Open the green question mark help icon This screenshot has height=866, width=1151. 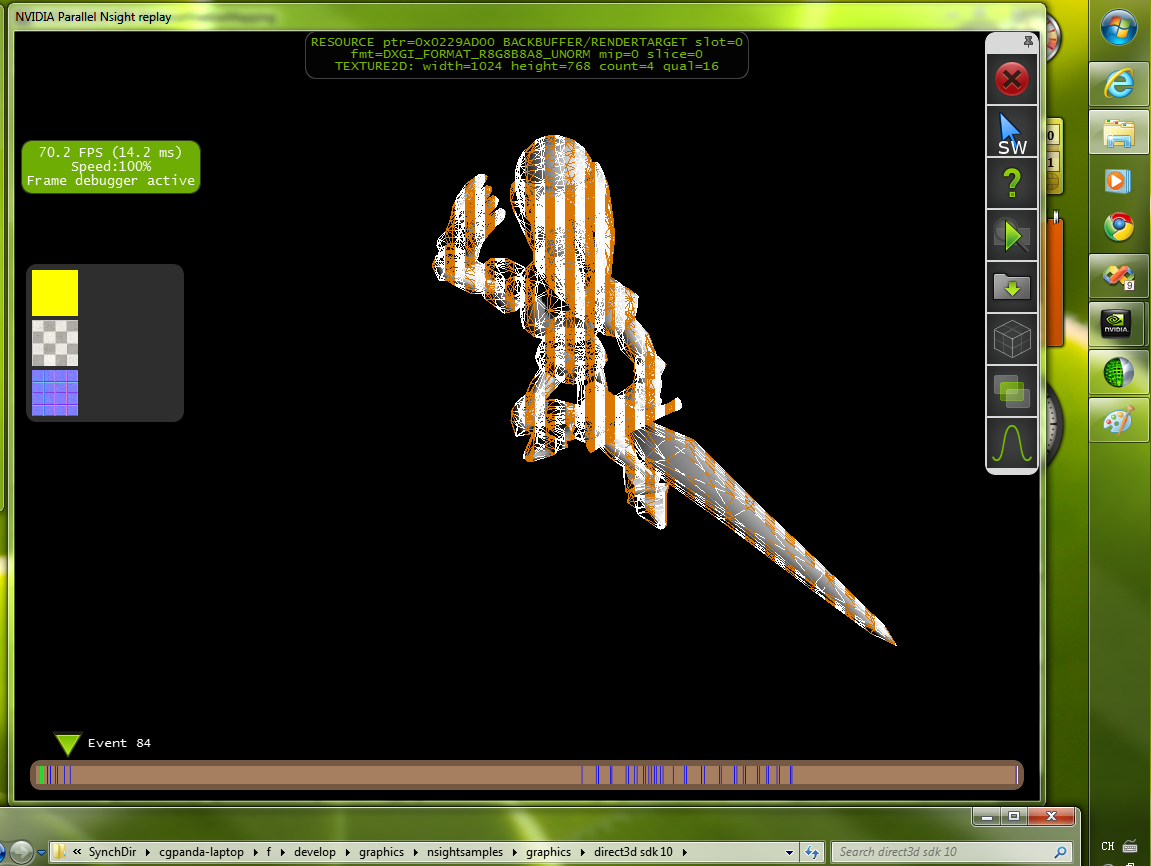click(1012, 183)
